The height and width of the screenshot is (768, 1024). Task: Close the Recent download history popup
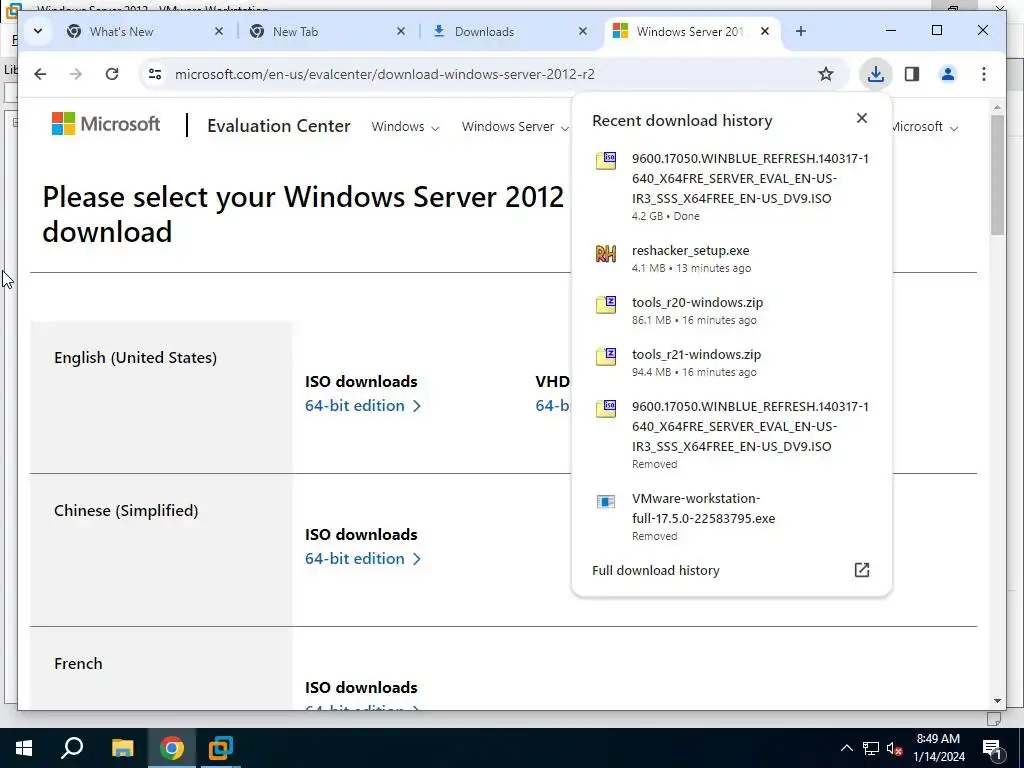pyautogui.click(x=862, y=118)
